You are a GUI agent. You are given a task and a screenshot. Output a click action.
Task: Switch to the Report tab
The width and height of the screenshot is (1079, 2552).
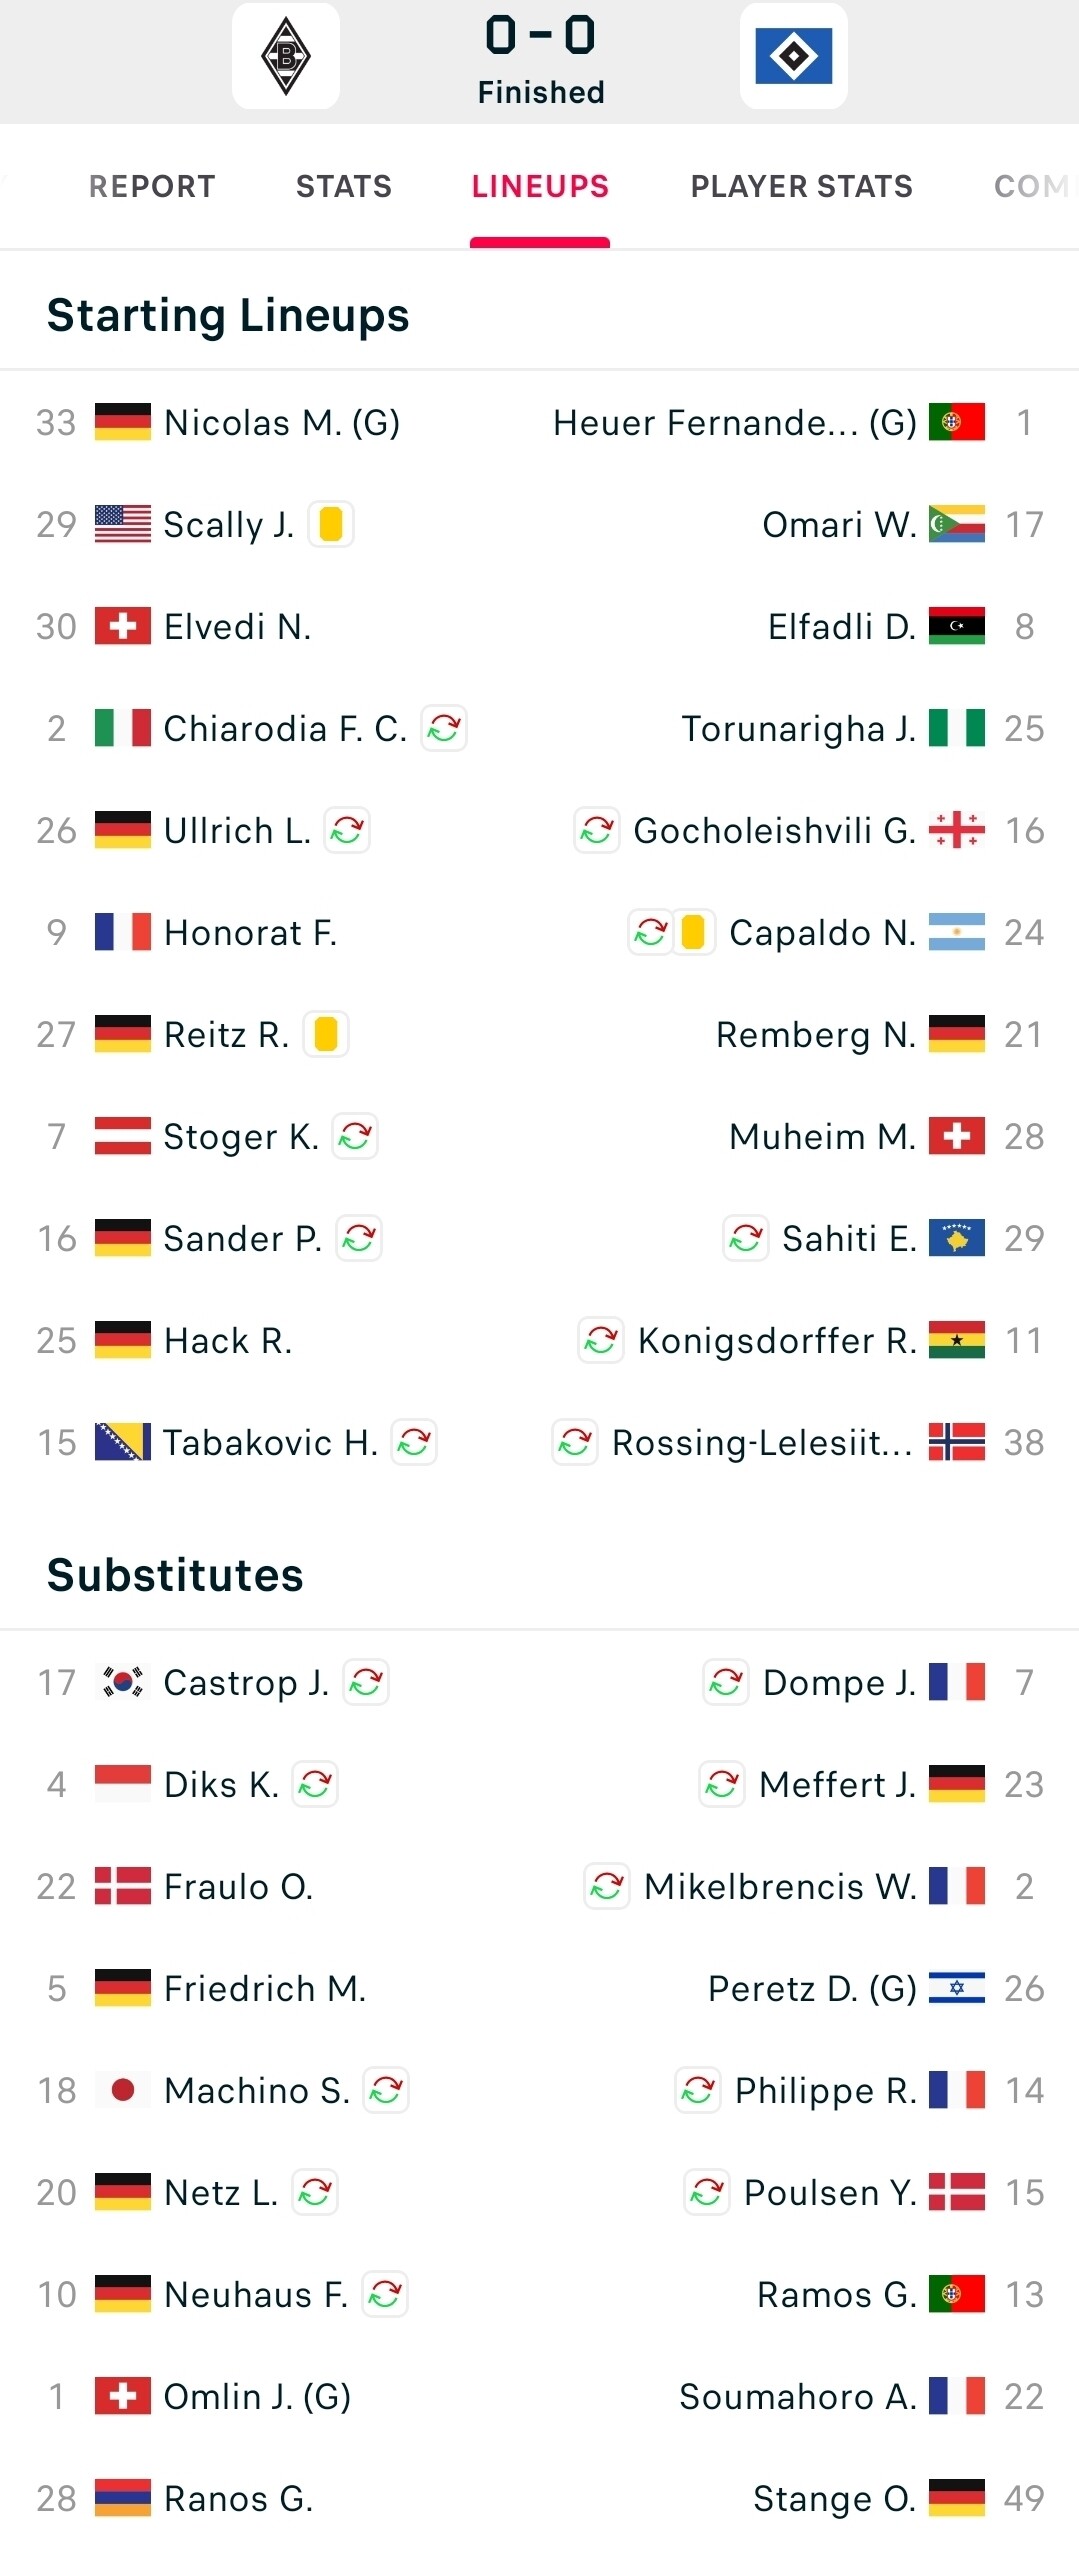[152, 186]
